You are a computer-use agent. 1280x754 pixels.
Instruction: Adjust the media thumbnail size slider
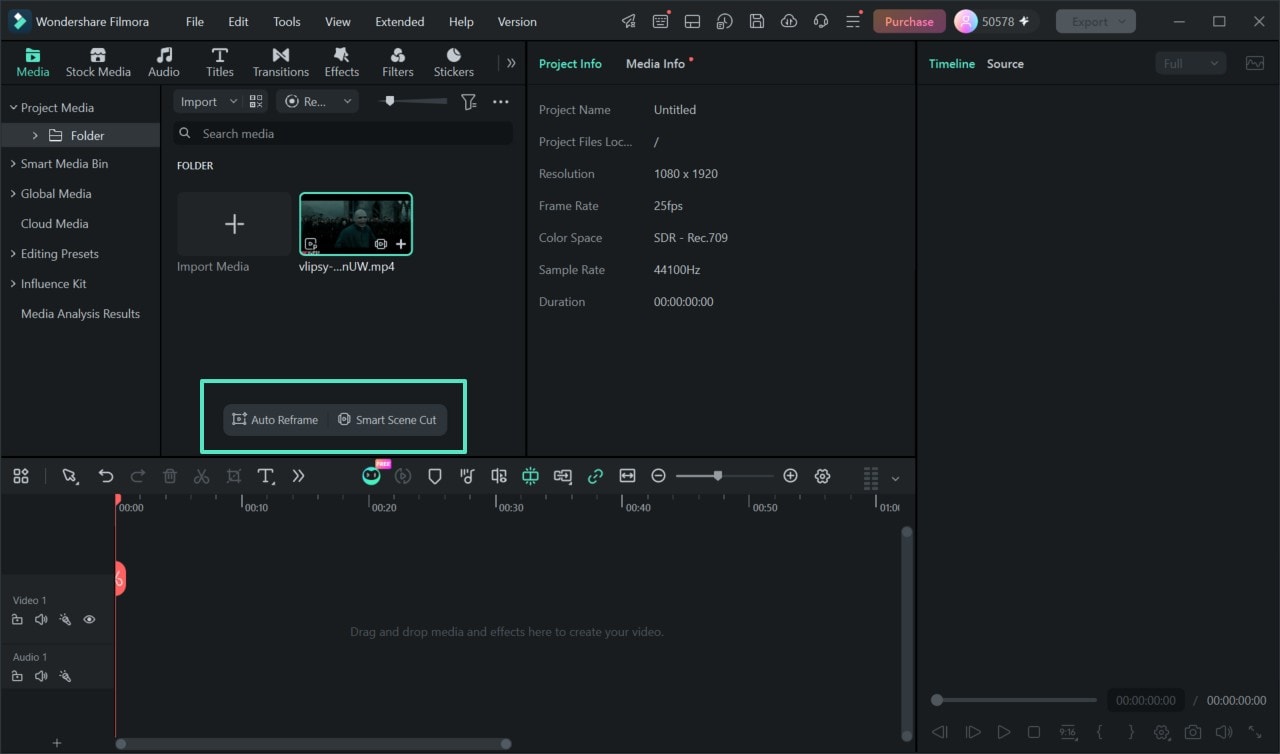point(390,101)
